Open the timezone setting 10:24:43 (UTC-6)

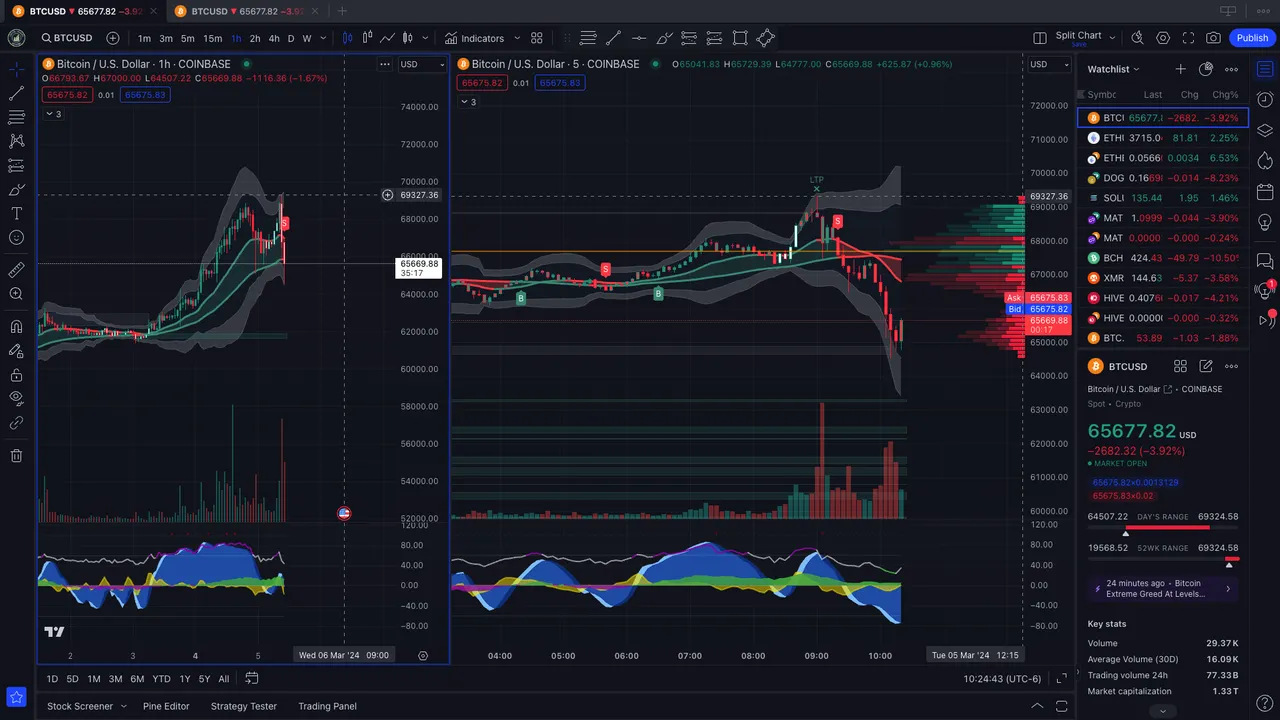[x=1002, y=679]
